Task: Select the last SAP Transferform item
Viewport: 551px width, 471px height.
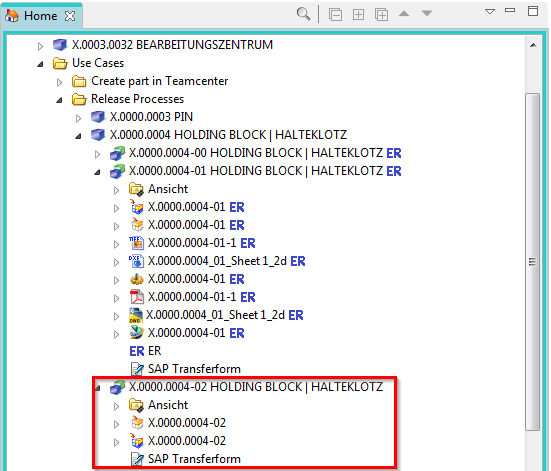Action: [x=185, y=459]
